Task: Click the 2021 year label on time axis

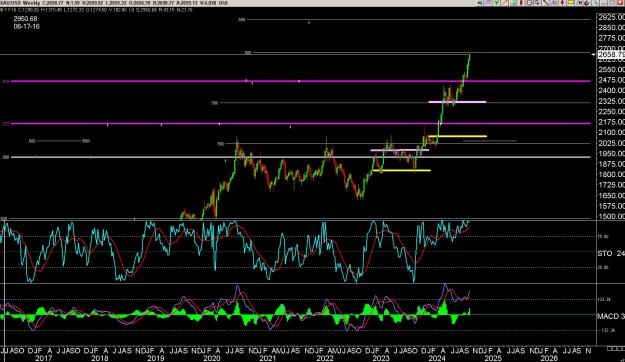Action: pos(268,358)
